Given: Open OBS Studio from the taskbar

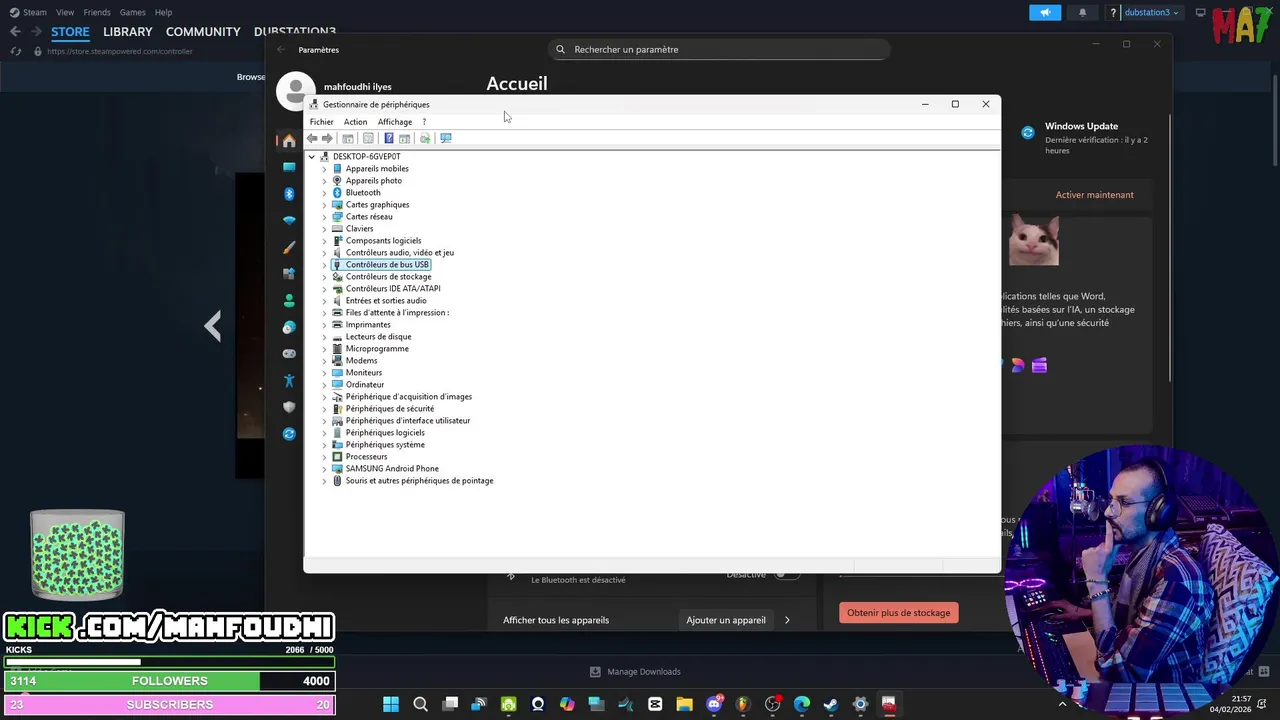Looking at the screenshot, I should (x=772, y=704).
